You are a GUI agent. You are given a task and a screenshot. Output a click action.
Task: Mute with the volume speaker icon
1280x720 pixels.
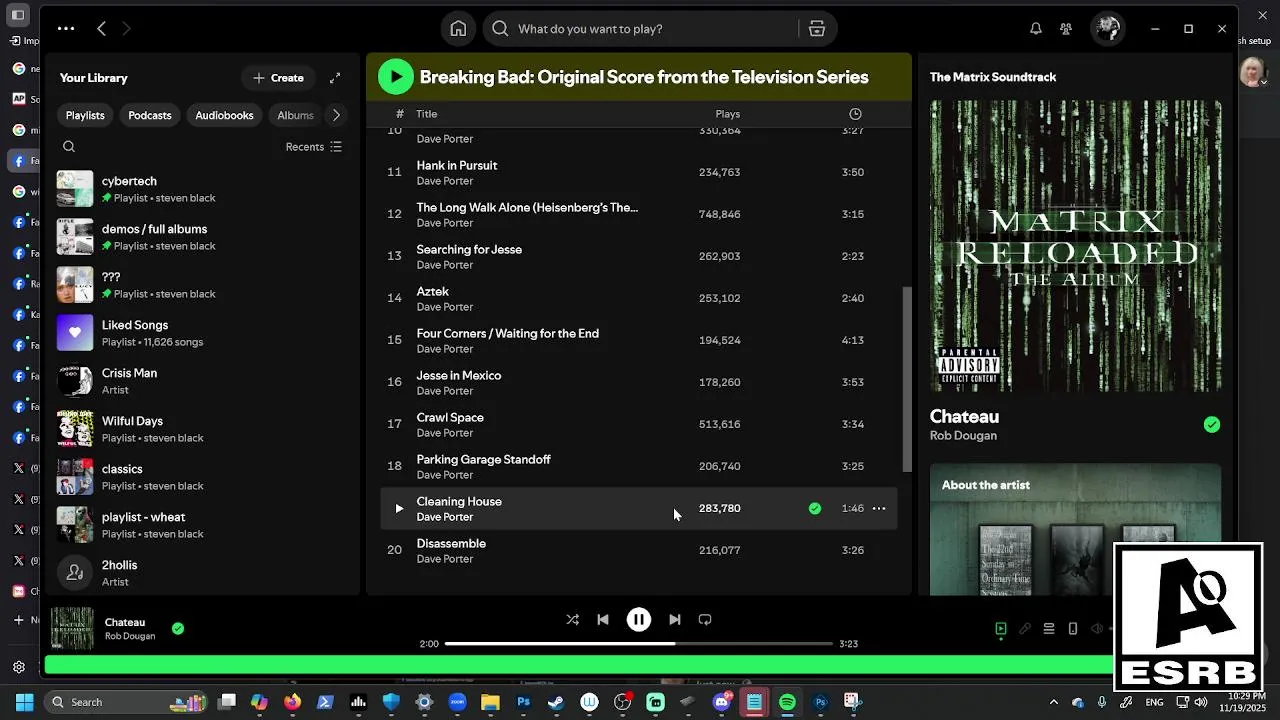(x=1097, y=629)
